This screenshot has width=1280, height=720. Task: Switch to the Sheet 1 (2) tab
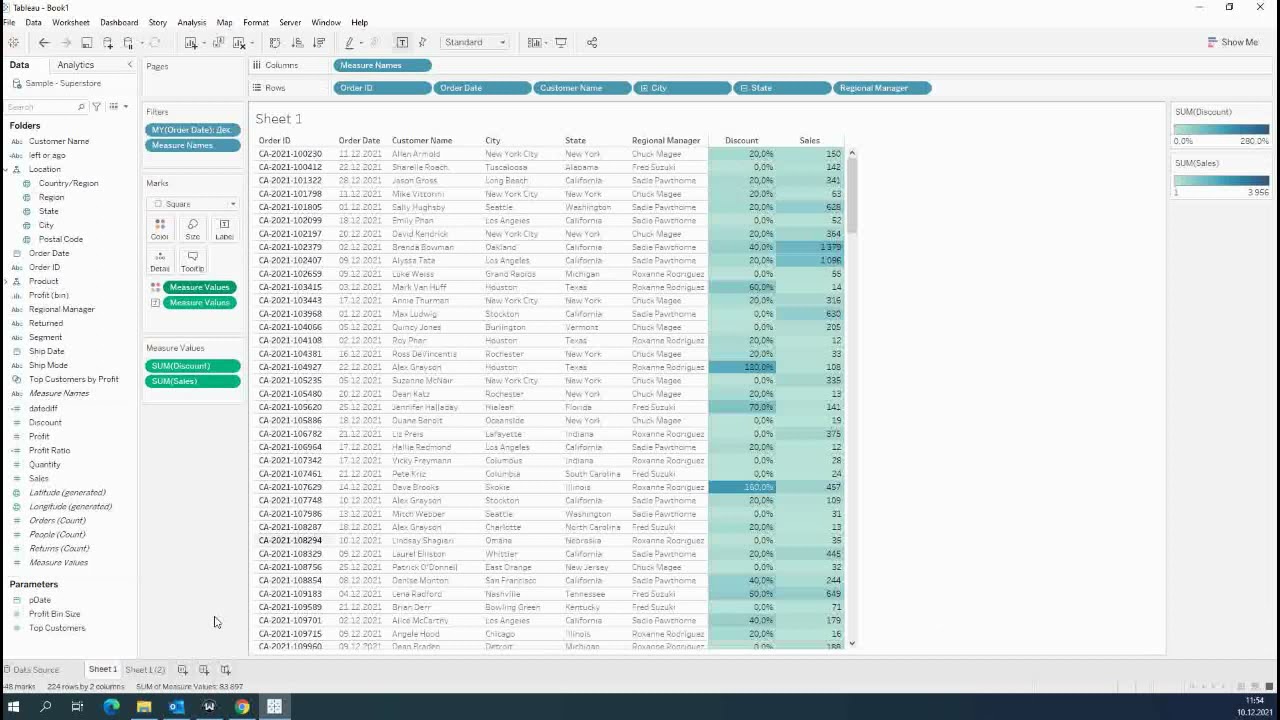tap(145, 670)
